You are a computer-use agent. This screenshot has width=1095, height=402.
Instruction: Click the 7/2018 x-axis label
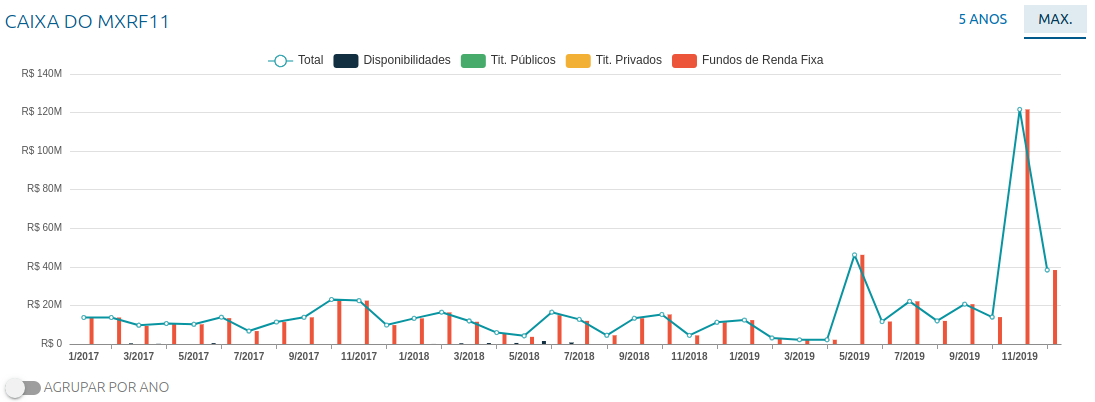click(579, 356)
